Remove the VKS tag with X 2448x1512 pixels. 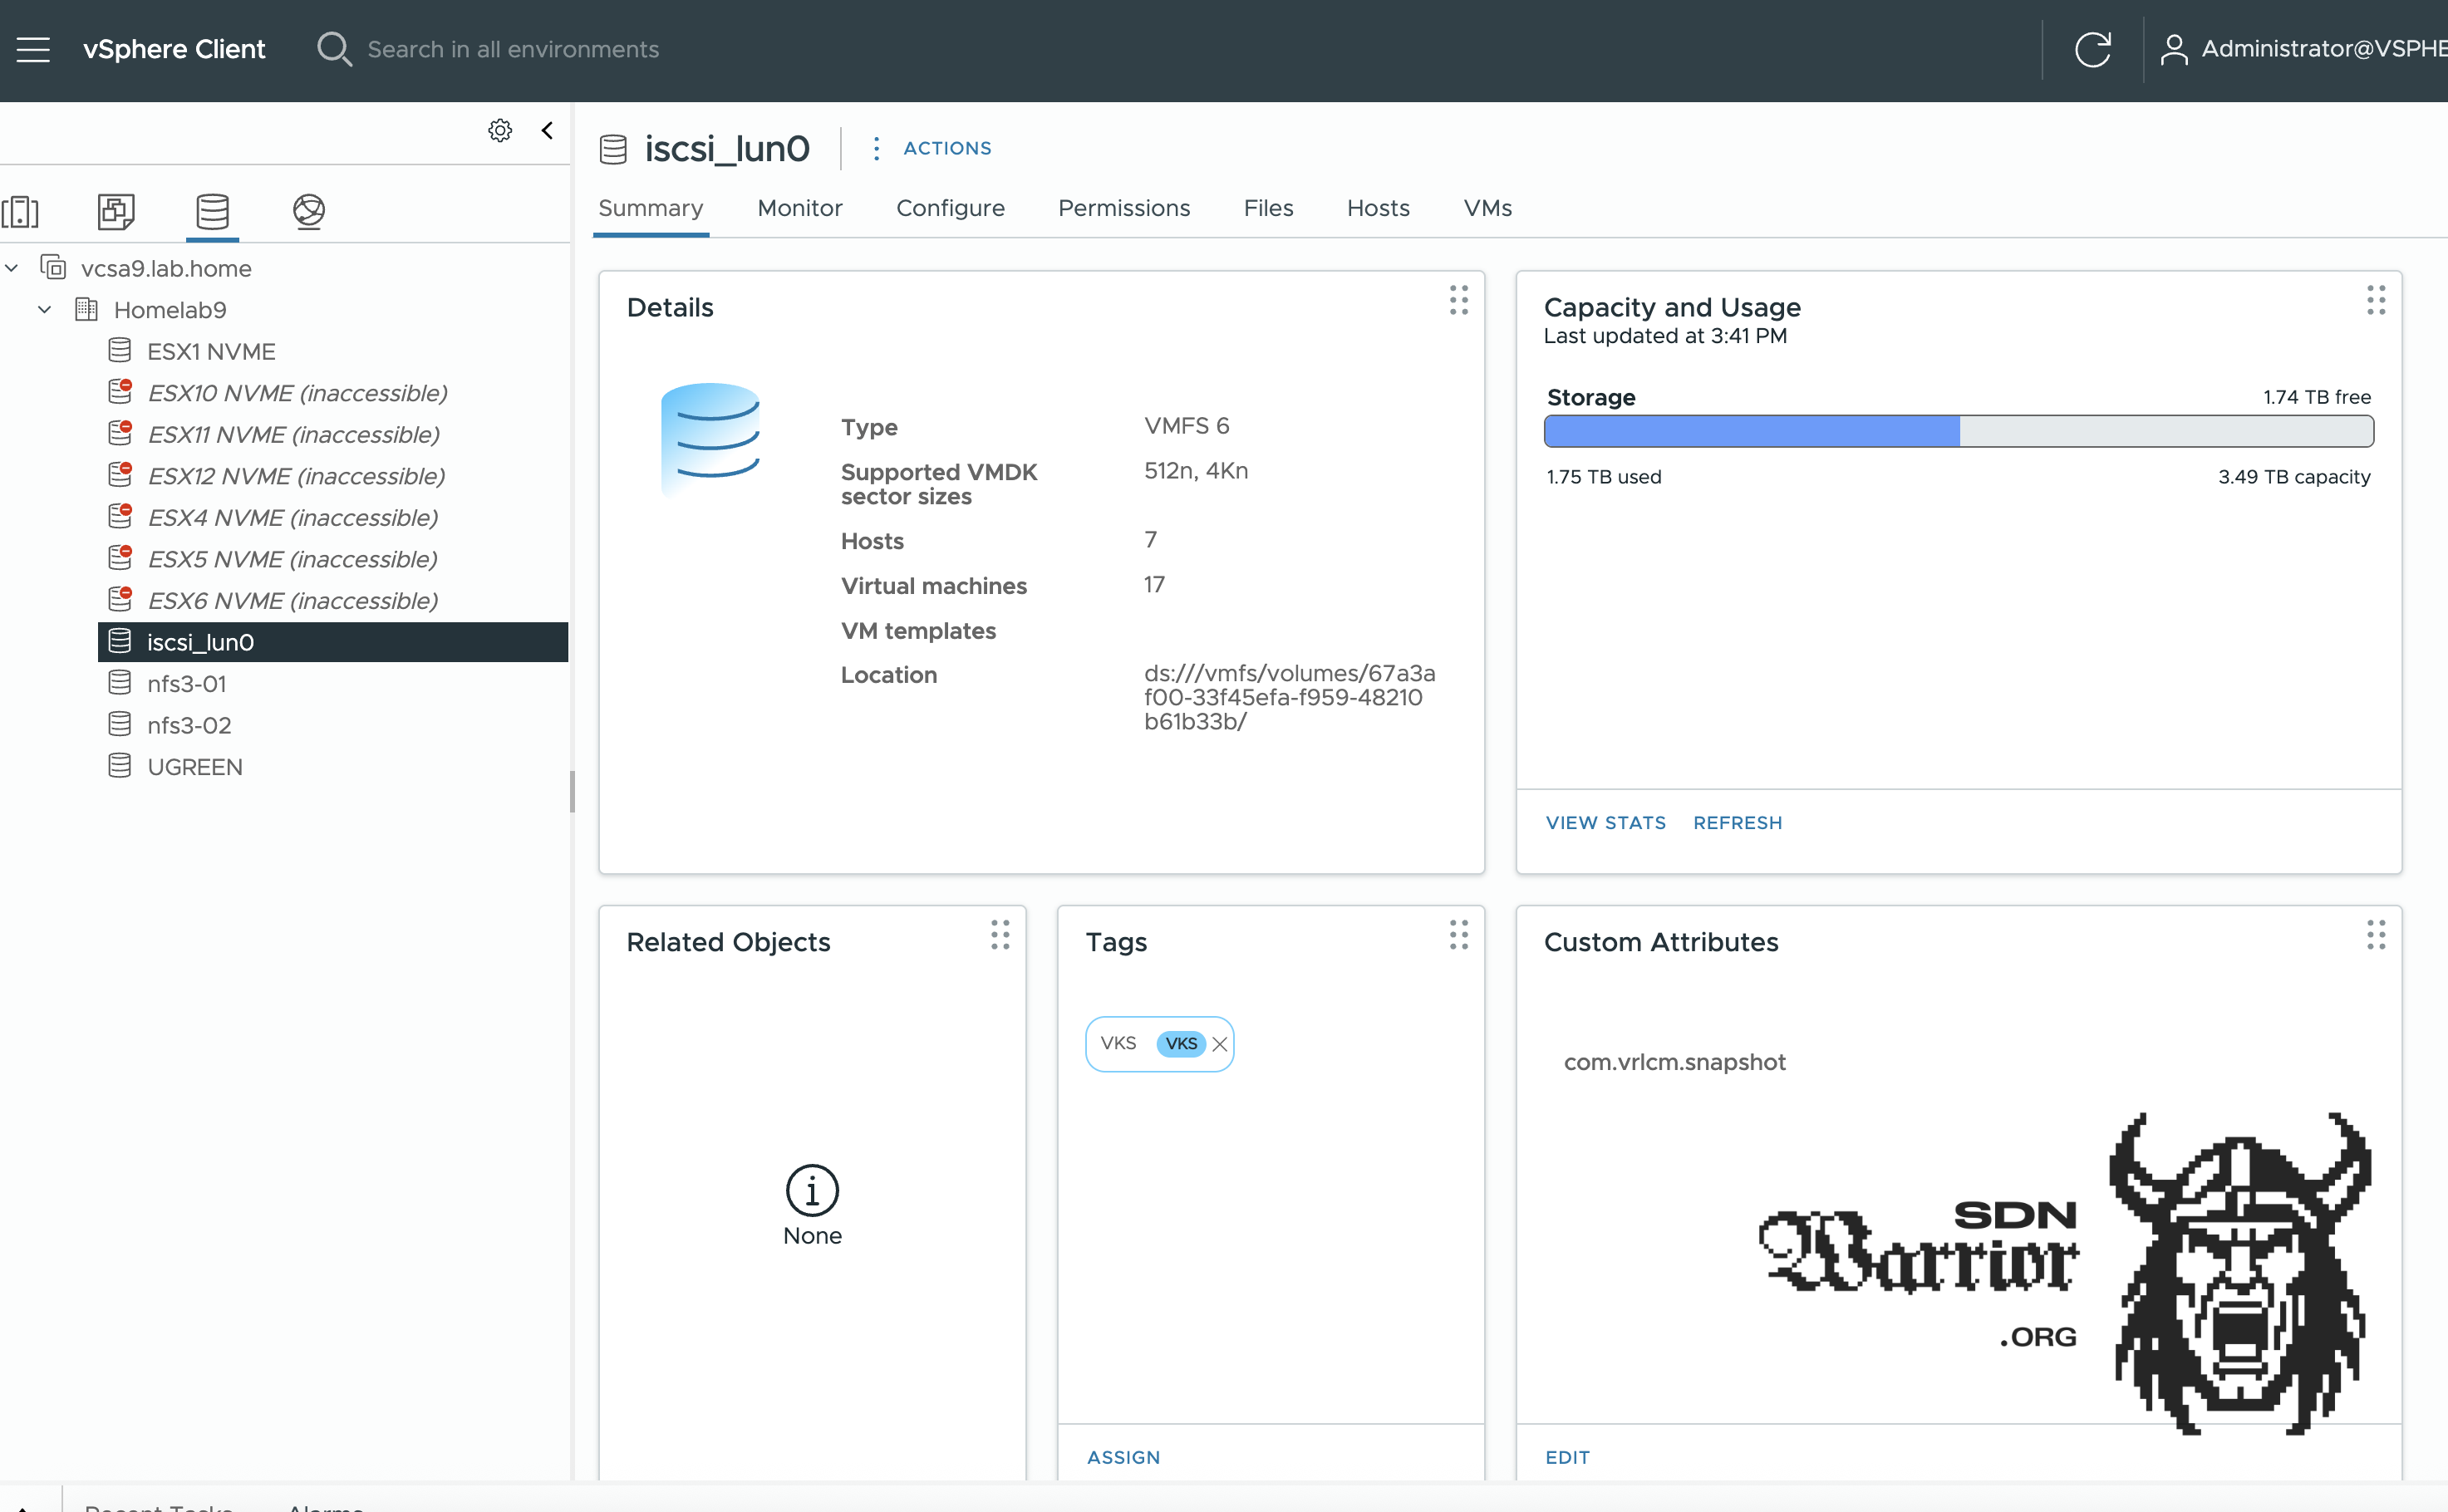[1219, 1044]
